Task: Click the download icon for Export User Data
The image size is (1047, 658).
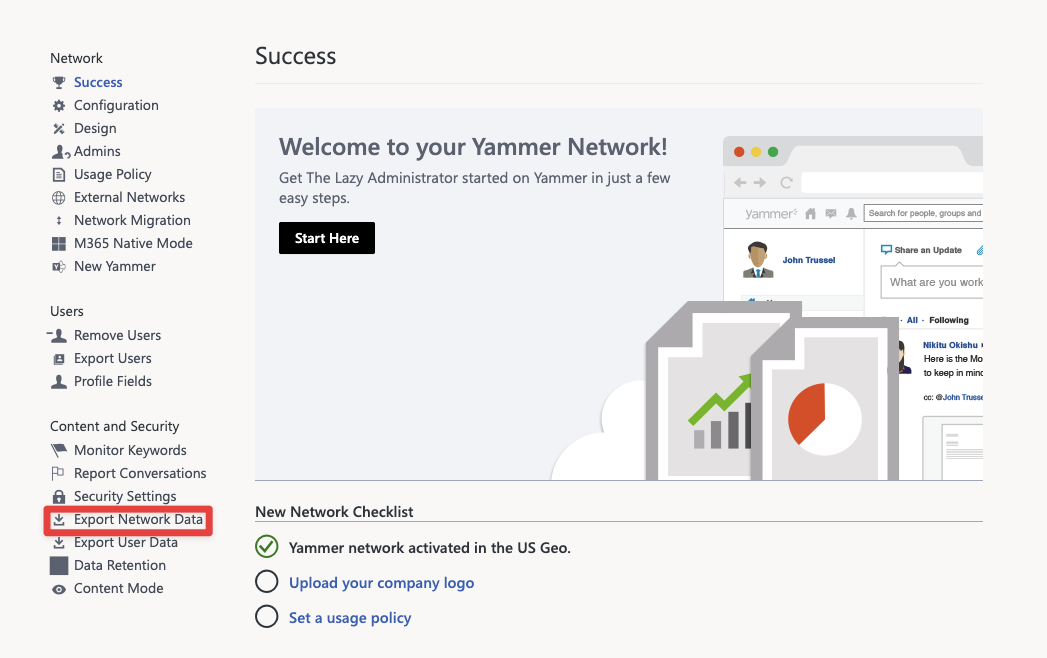Action: (x=59, y=542)
